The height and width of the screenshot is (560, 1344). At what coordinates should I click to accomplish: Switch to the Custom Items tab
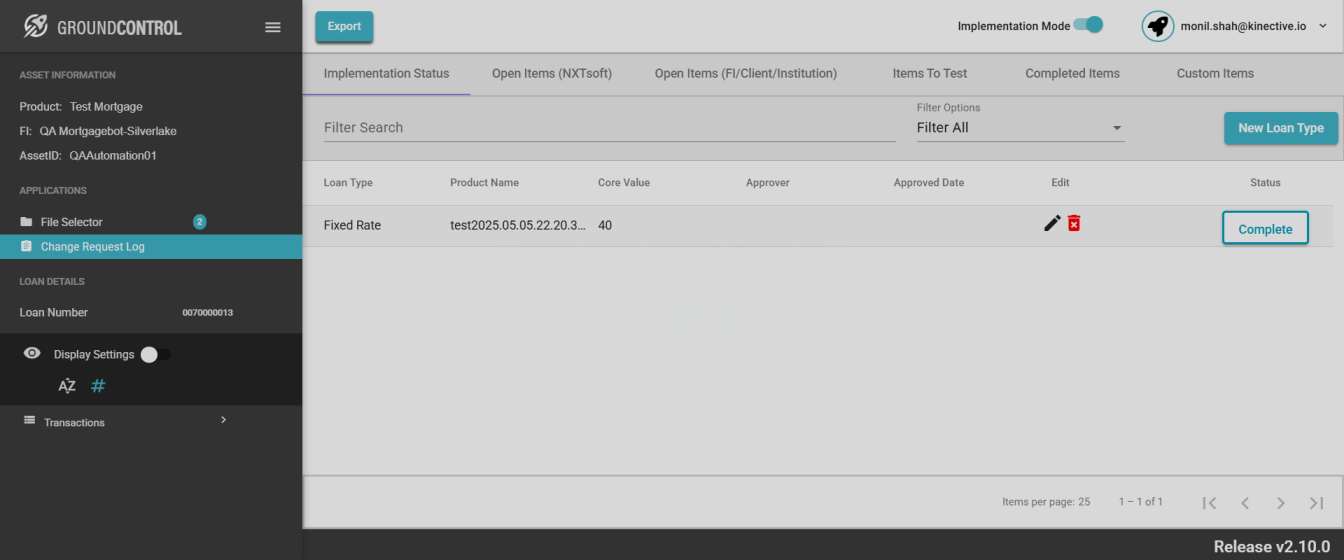pyautogui.click(x=1215, y=73)
